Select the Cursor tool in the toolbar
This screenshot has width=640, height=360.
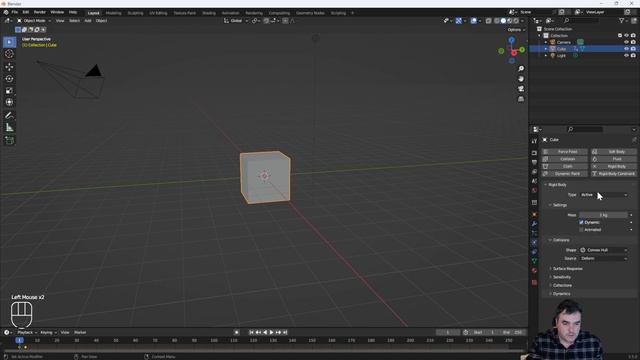click(9, 54)
